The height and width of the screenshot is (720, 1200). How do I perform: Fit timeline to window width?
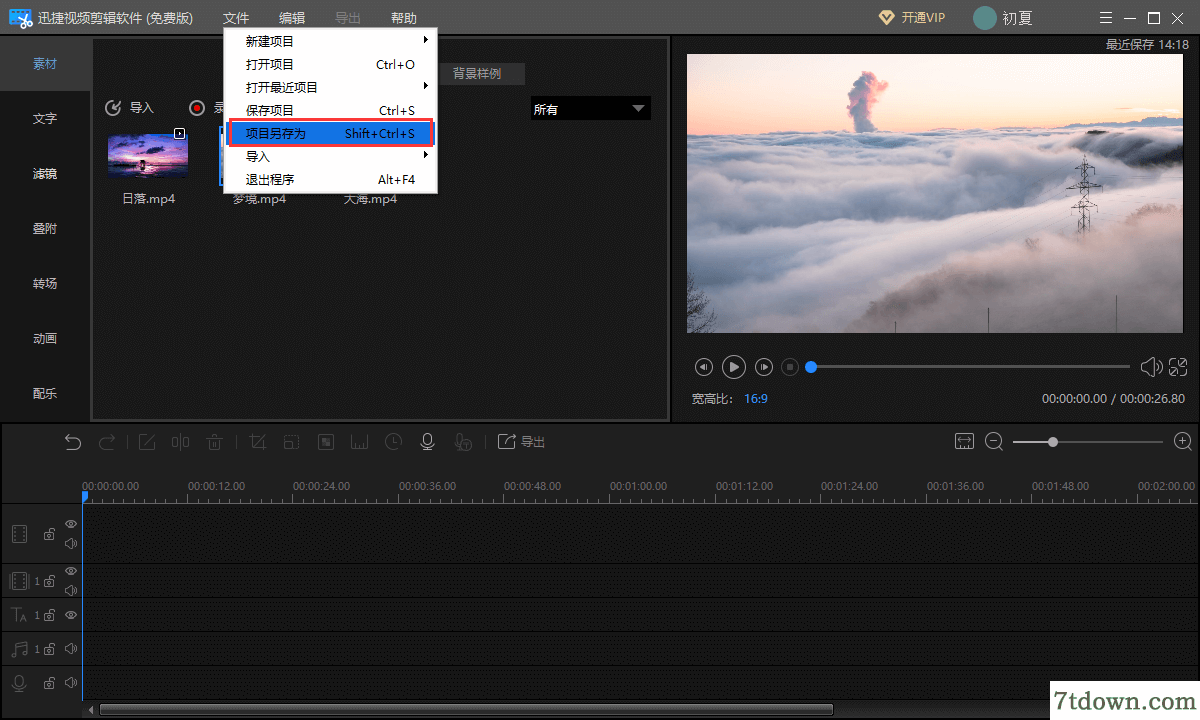pos(964,441)
